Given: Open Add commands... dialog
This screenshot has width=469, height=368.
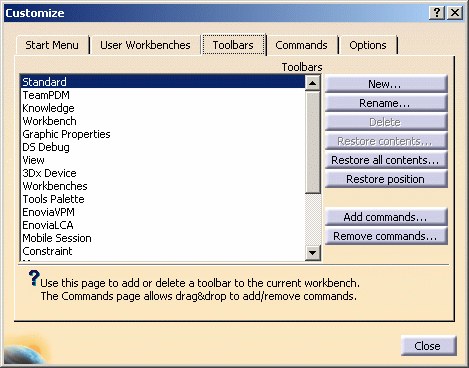Looking at the screenshot, I should [x=386, y=217].
